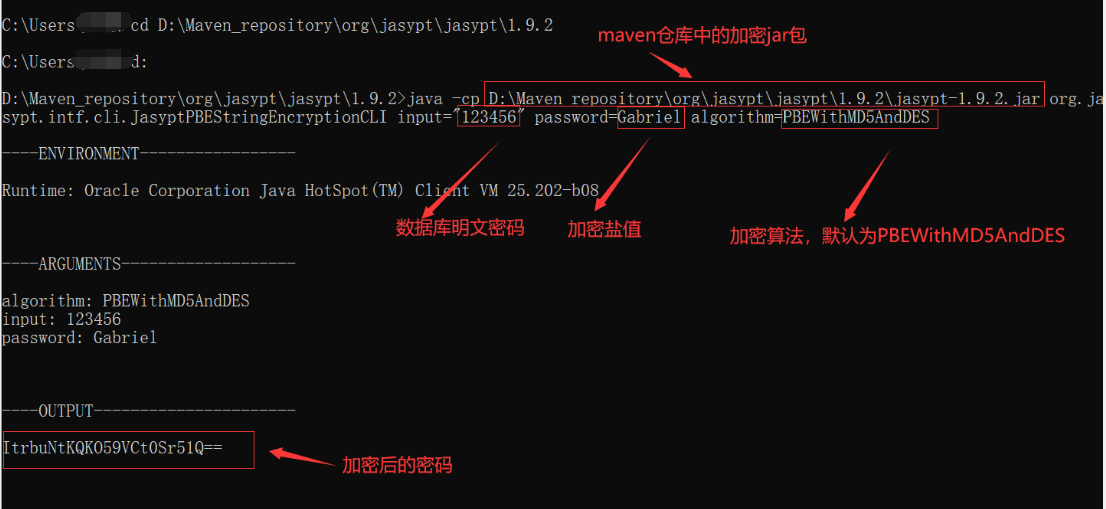Click the red arrow pointing at encrypted output
The image size is (1106, 509).
(303, 458)
